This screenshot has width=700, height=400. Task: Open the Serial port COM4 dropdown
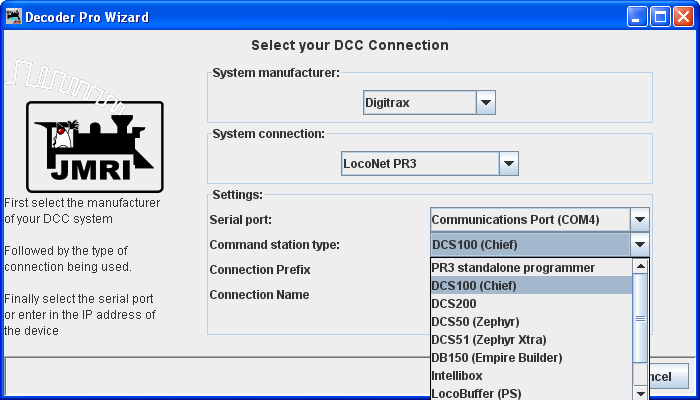pos(641,219)
